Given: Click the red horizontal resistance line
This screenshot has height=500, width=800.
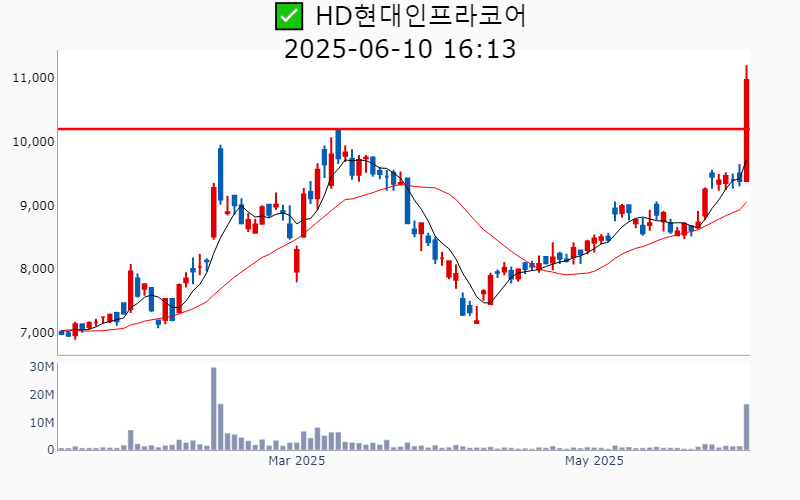Looking at the screenshot, I should click(x=403, y=129).
